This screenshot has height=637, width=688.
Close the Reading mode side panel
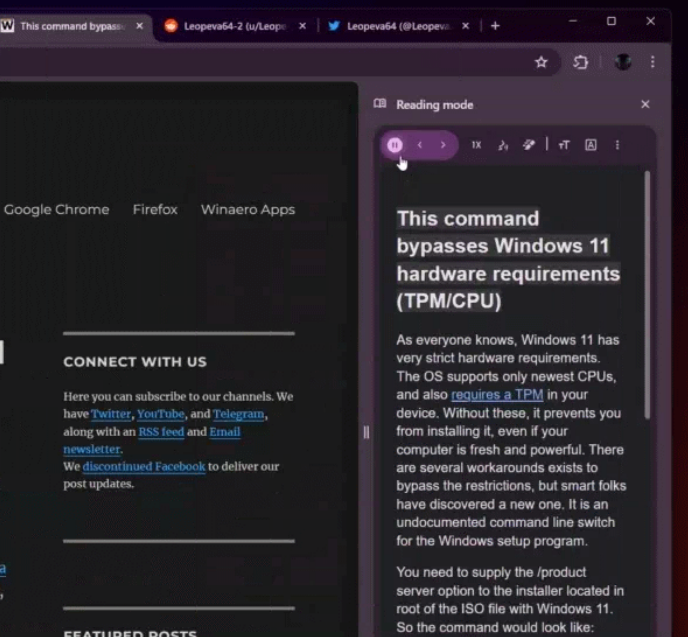pos(645,104)
